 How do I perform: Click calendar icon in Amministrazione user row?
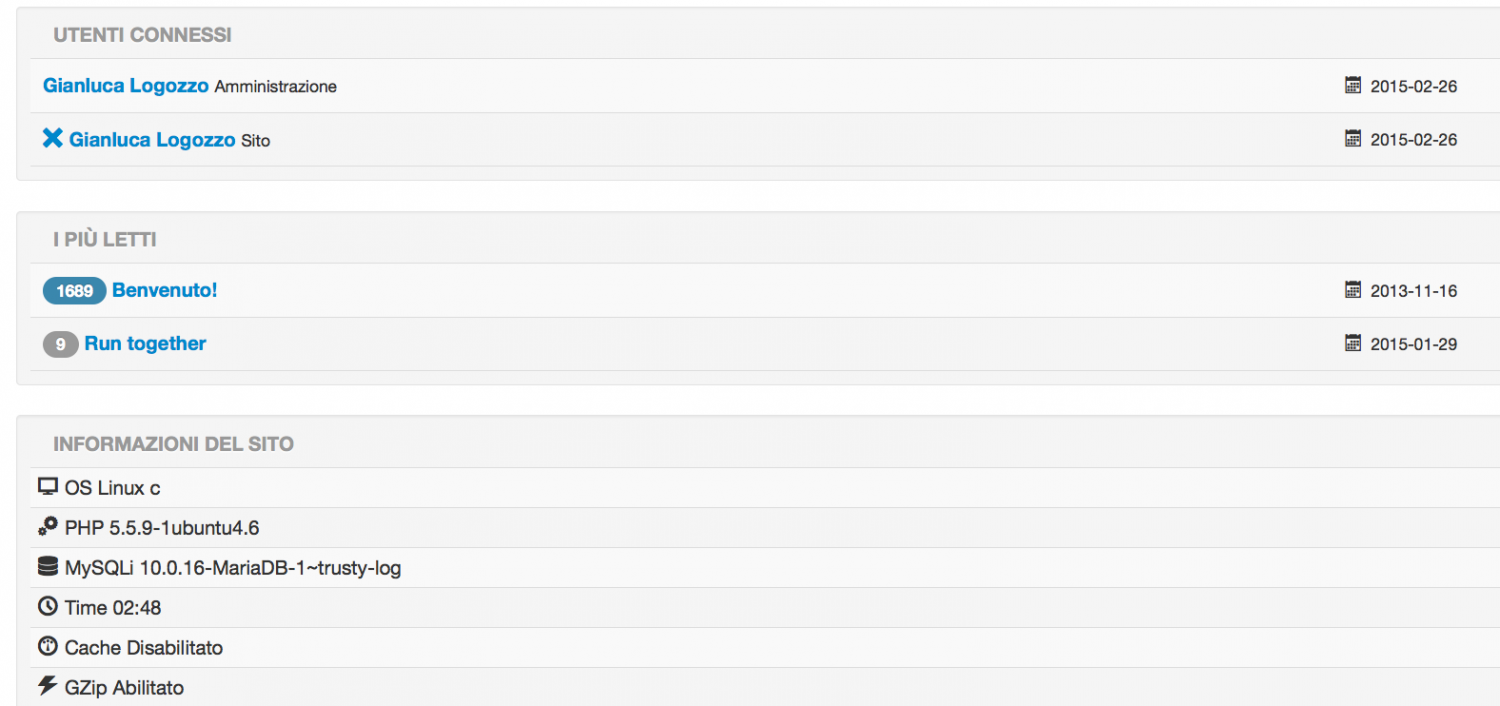[1353, 85]
